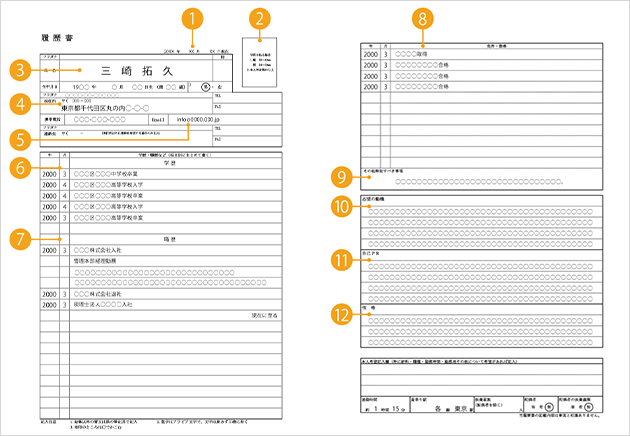Select orange marker 5 for email field
This screenshot has width=630, height=436.
click(18, 135)
